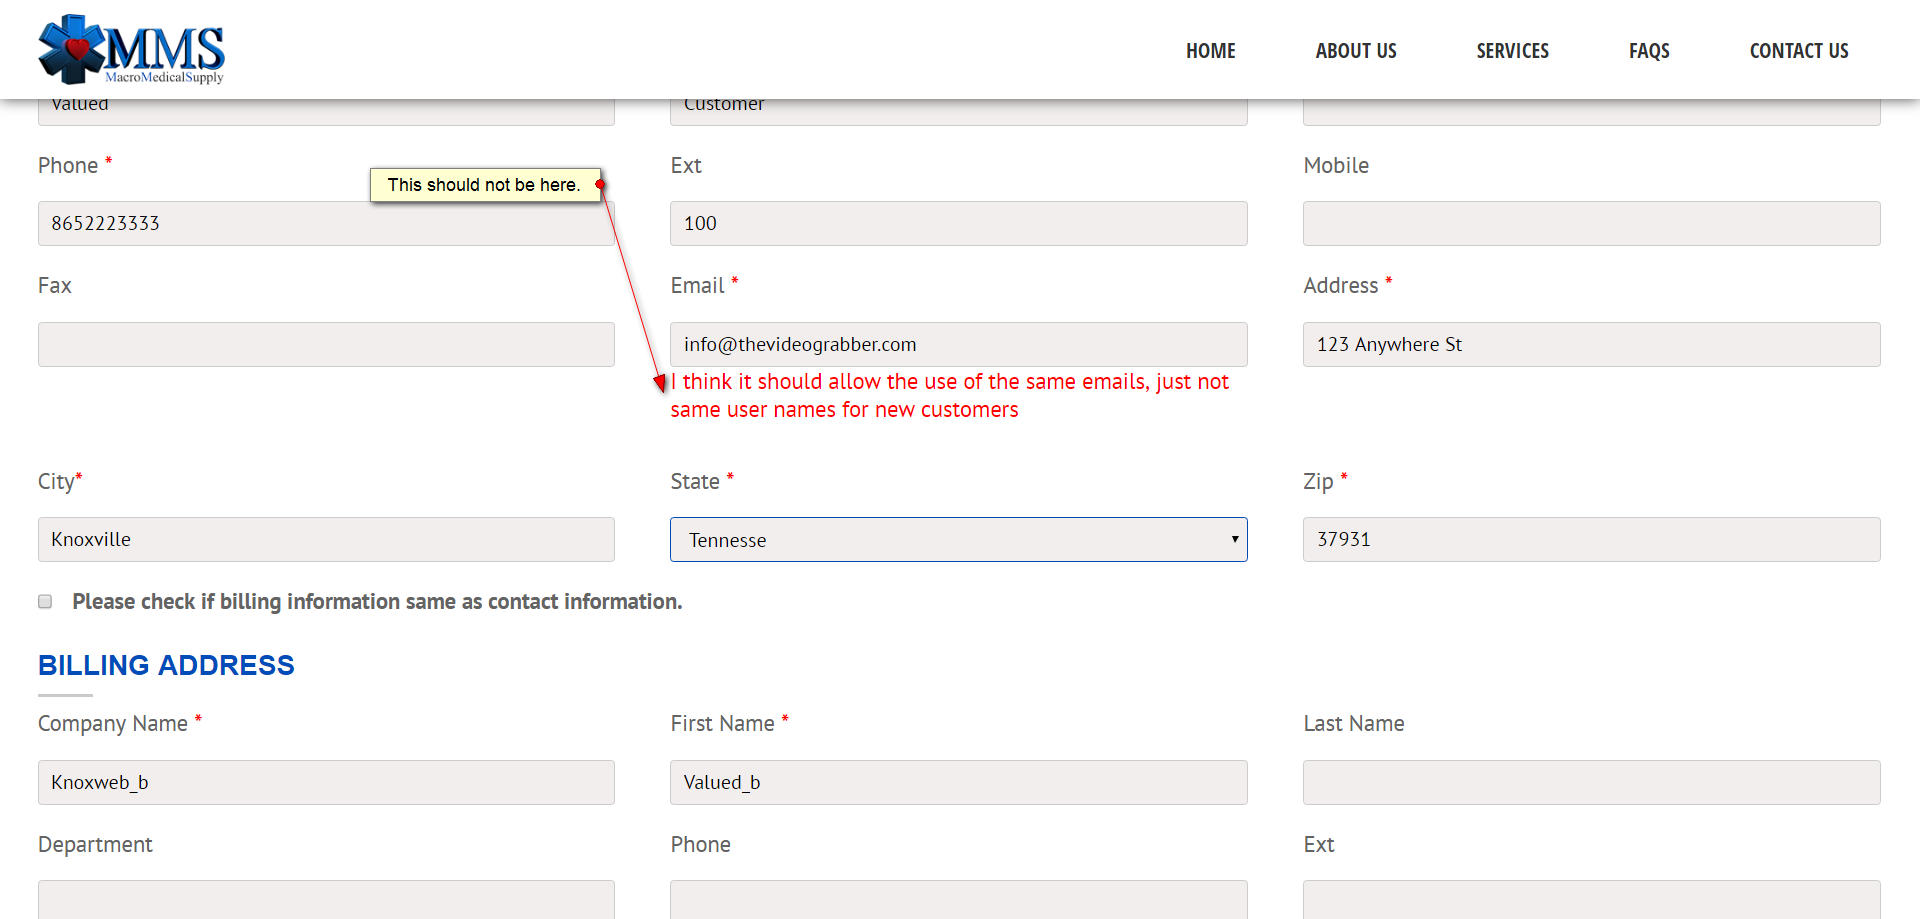Open the SERVICES navigation link

point(1512,51)
